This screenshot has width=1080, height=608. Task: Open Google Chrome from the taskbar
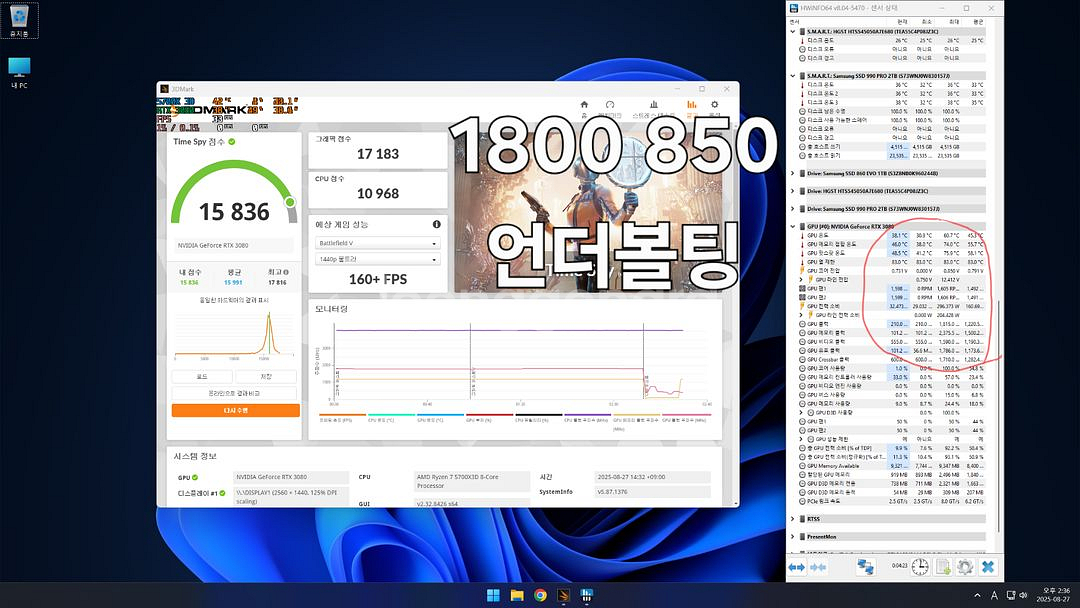(x=540, y=595)
